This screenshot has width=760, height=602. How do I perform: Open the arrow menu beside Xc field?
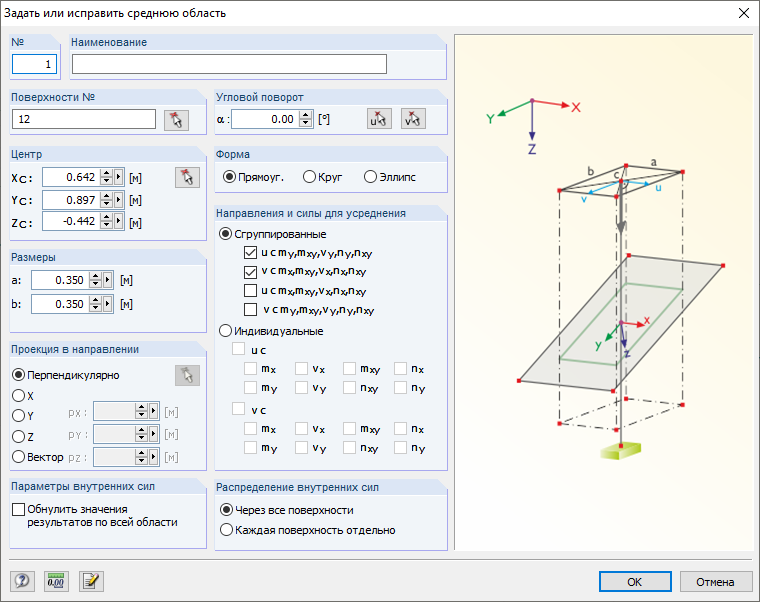point(119,177)
